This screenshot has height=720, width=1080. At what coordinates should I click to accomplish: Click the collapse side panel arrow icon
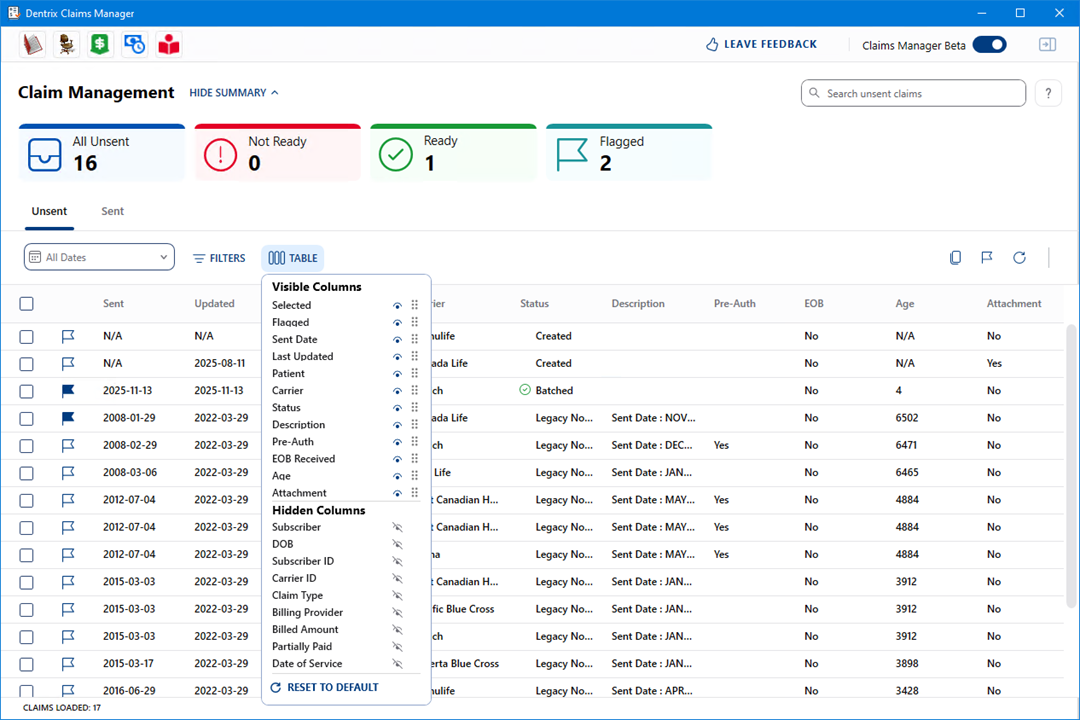coord(1047,44)
